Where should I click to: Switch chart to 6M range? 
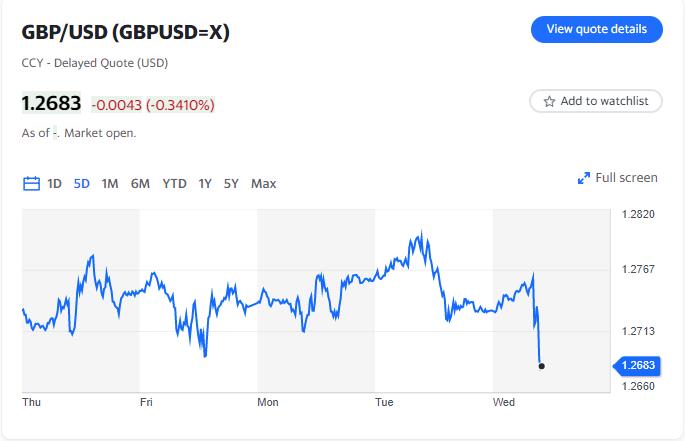[140, 183]
